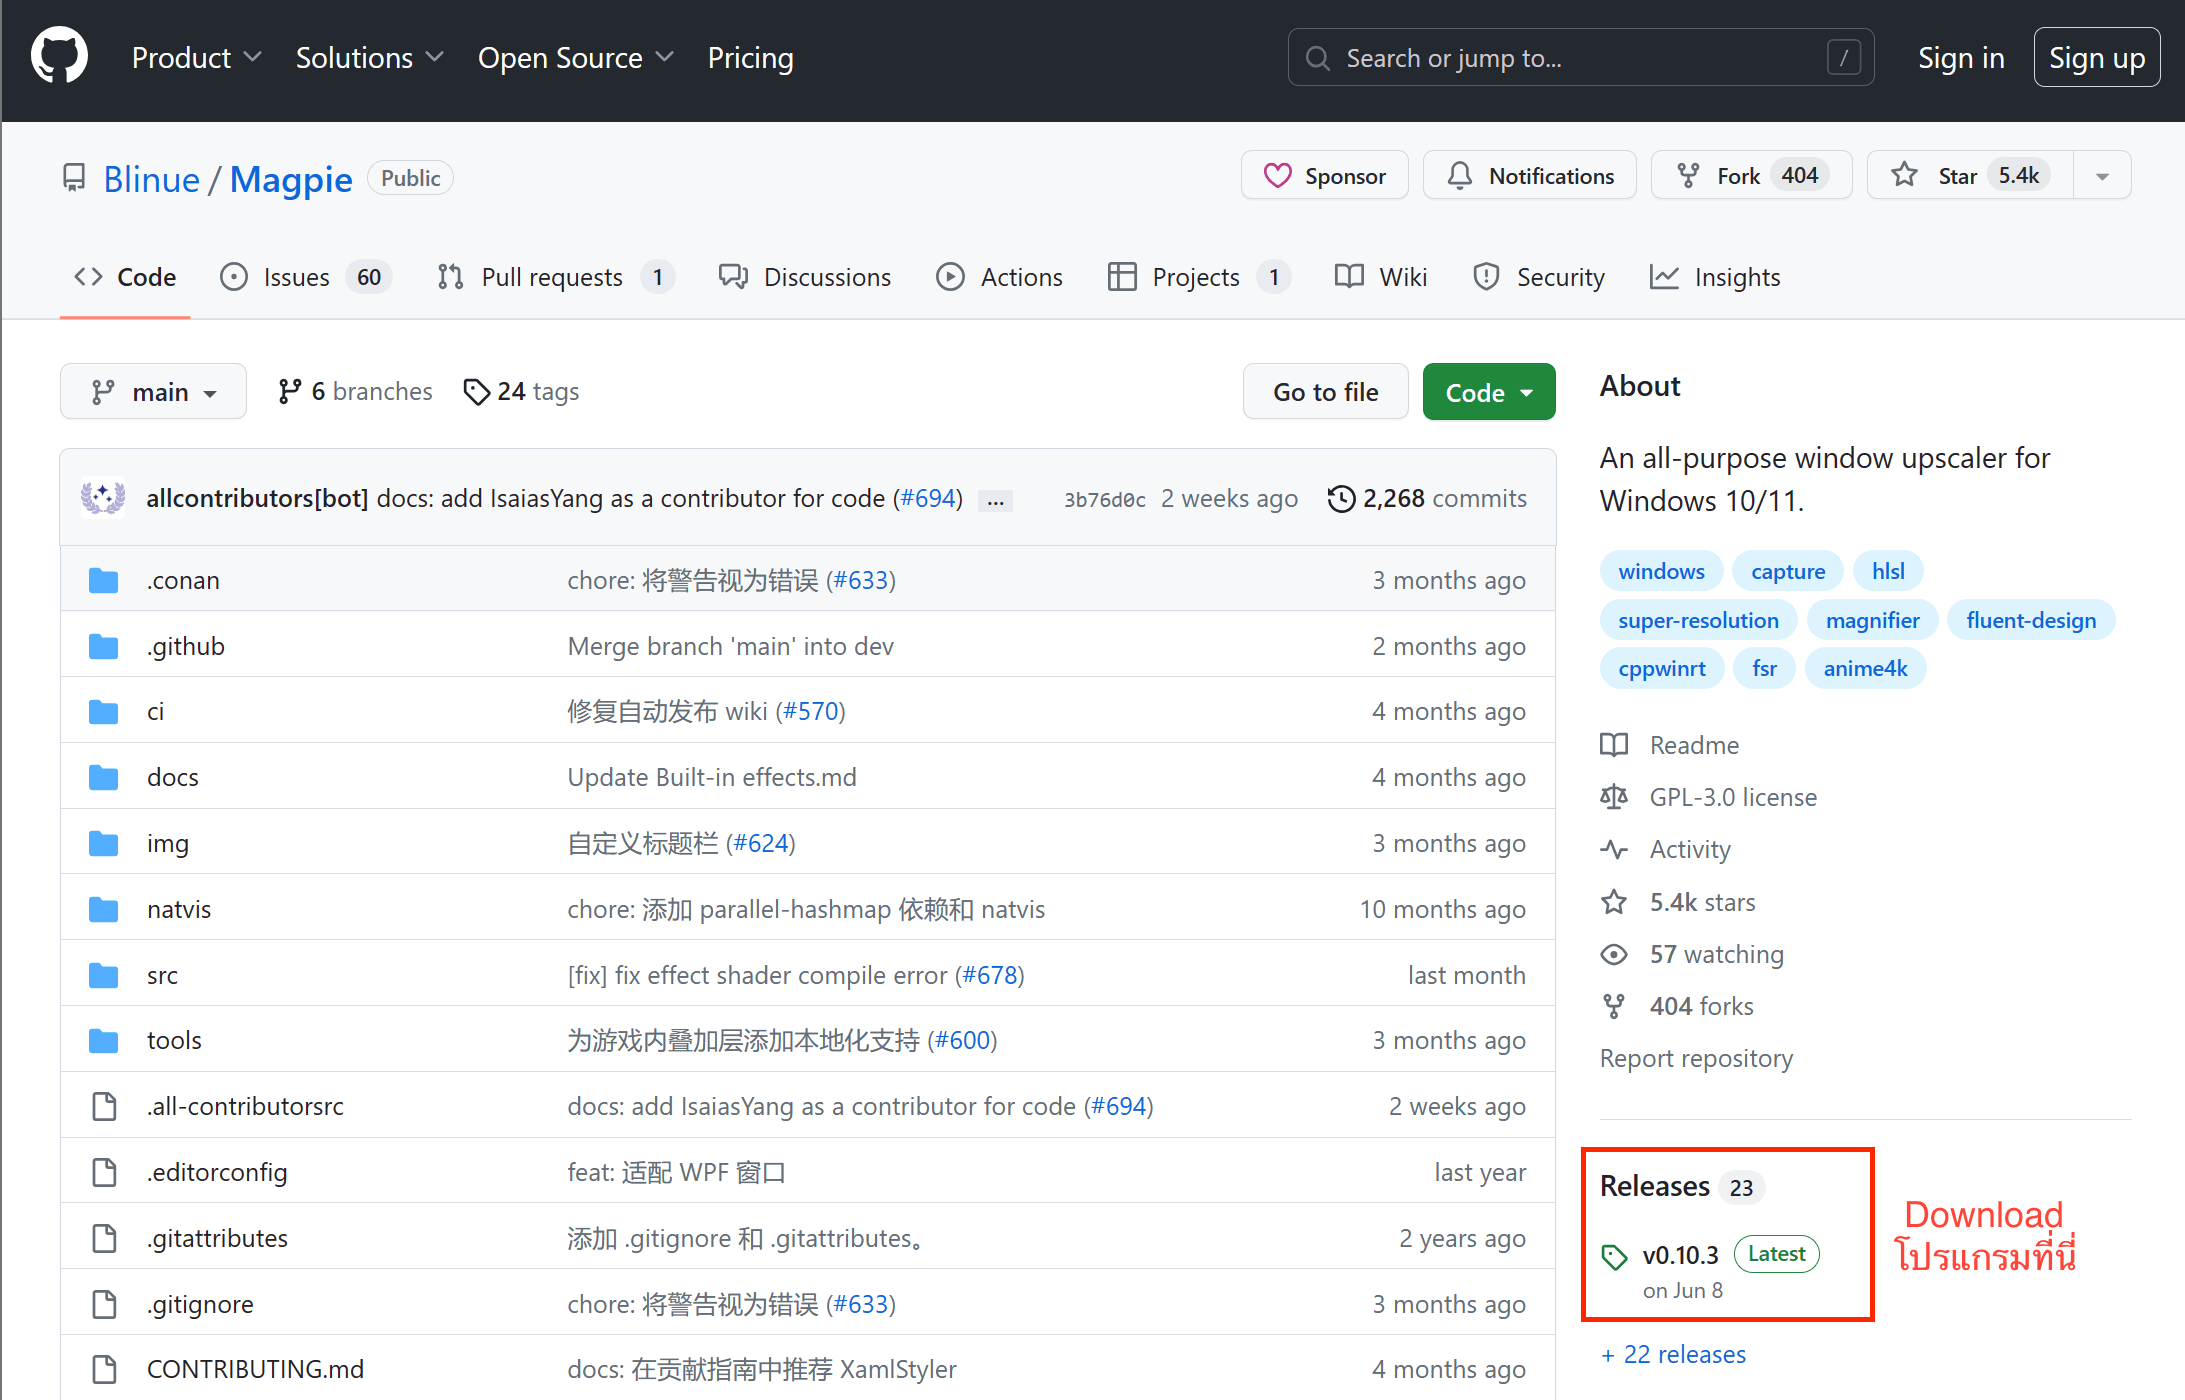Viewport: 2185px width, 1400px height.
Task: Open the 2,268 commits history
Action: coord(1427,498)
